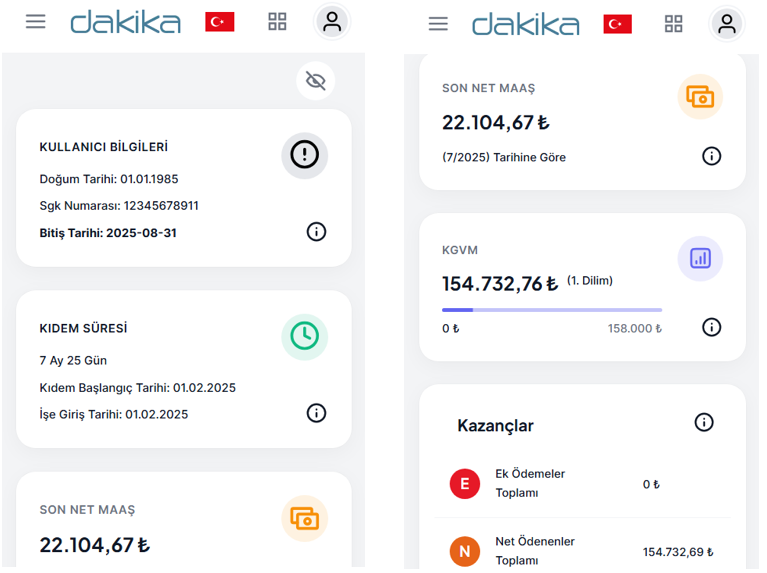Click left panel Son Net Maaş money icon
Image resolution: width=767 pixels, height=573 pixels.
tap(304, 518)
